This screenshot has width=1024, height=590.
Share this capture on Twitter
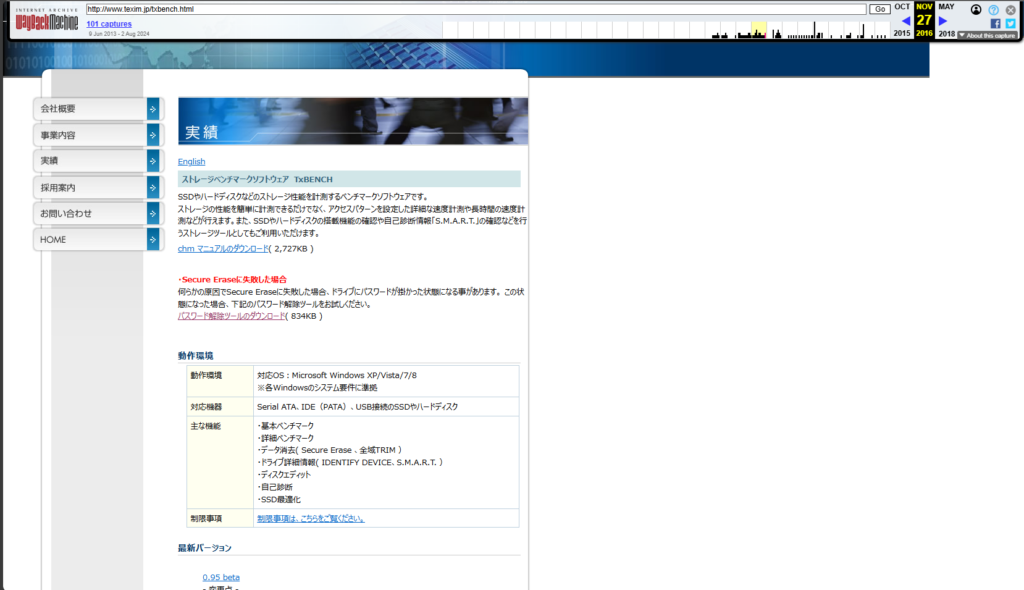(x=1010, y=23)
